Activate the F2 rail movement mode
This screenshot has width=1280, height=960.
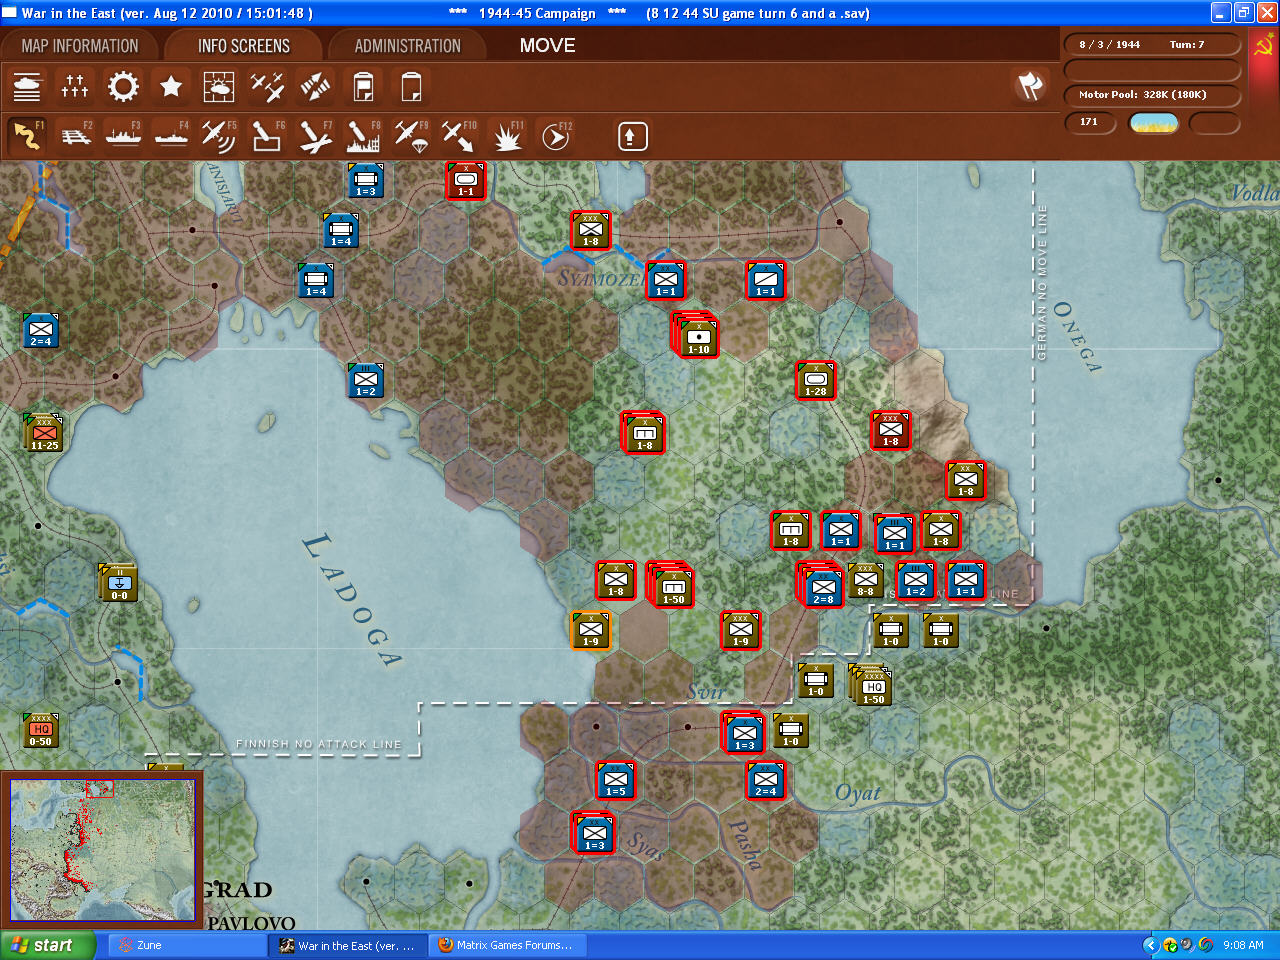pyautogui.click(x=76, y=136)
